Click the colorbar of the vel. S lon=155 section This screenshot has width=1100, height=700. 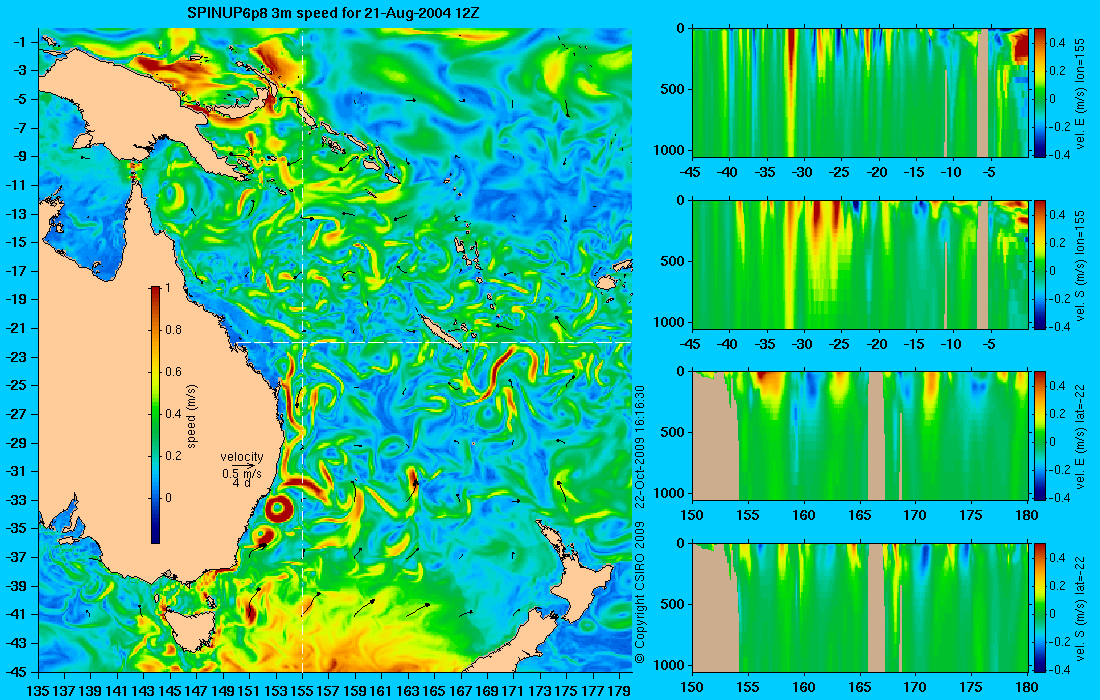tap(1039, 264)
